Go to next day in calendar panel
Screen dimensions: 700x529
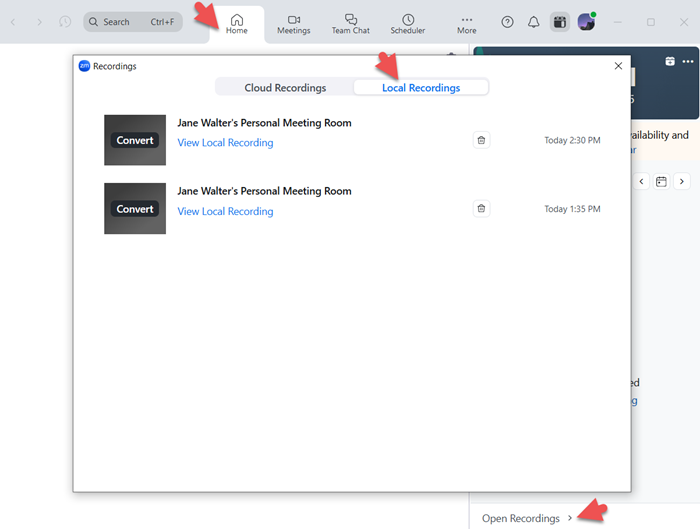click(682, 181)
